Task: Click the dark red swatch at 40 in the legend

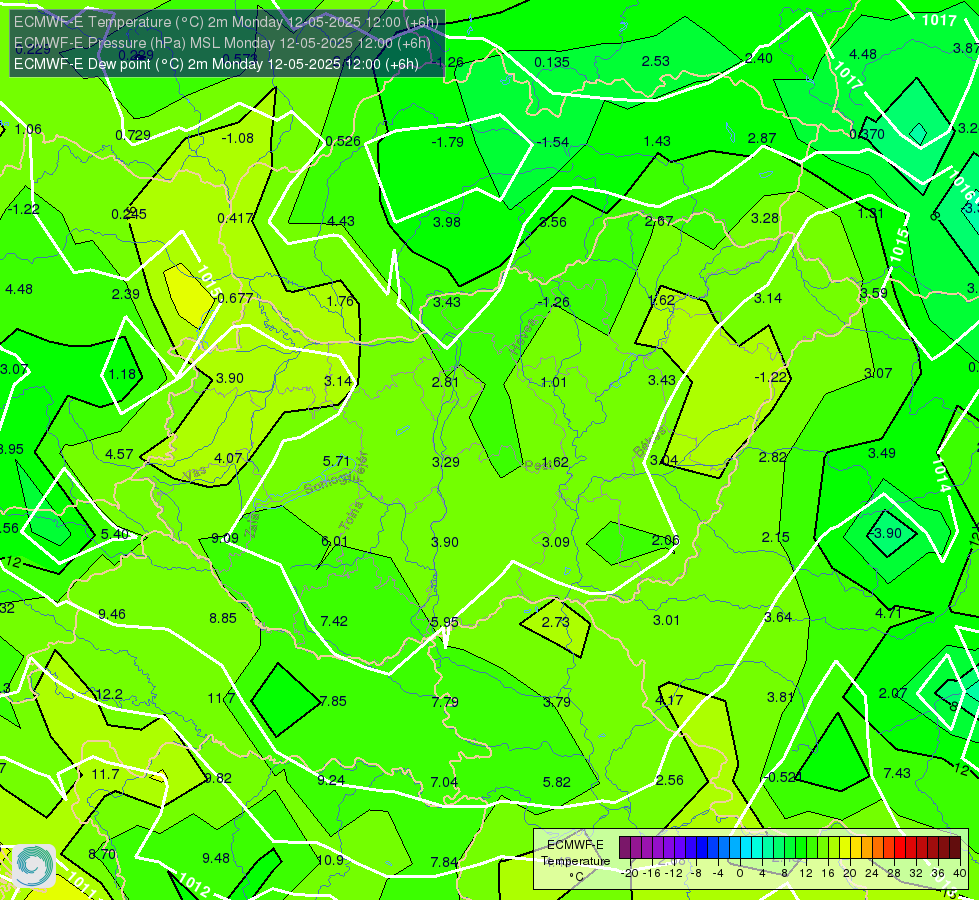Action: [955, 848]
